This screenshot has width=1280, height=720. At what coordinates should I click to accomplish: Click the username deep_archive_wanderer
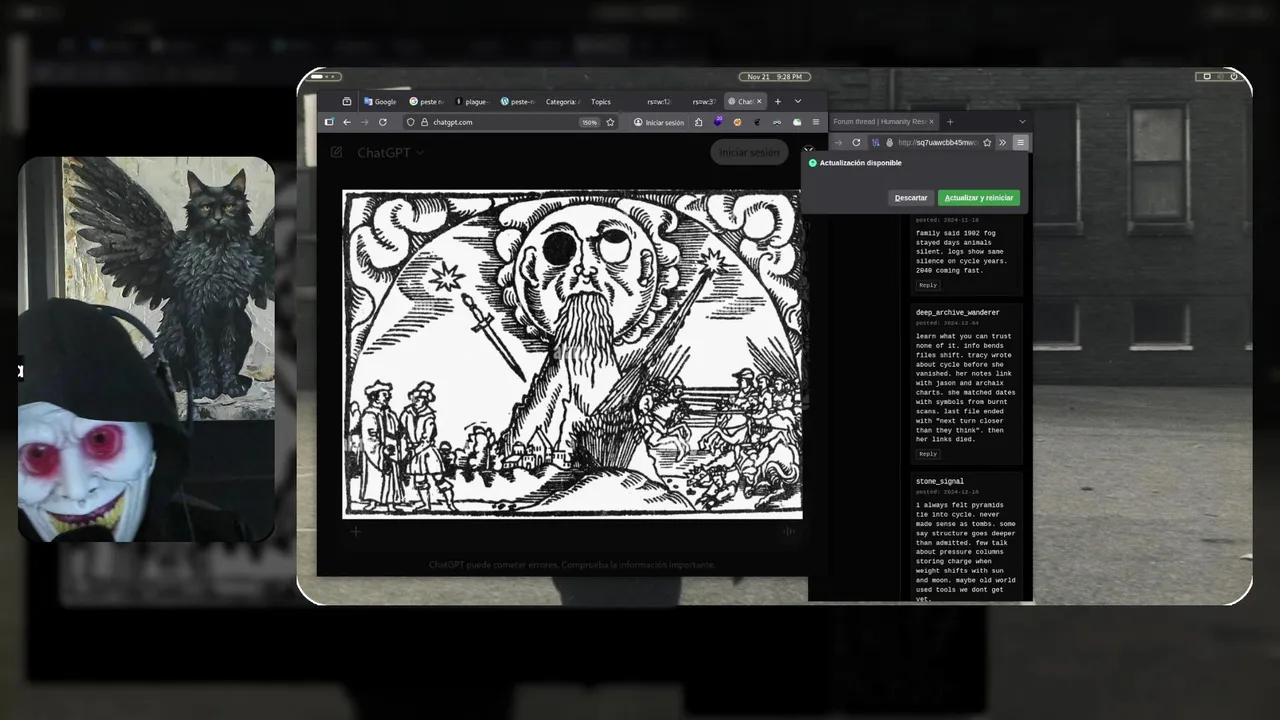tap(957, 313)
